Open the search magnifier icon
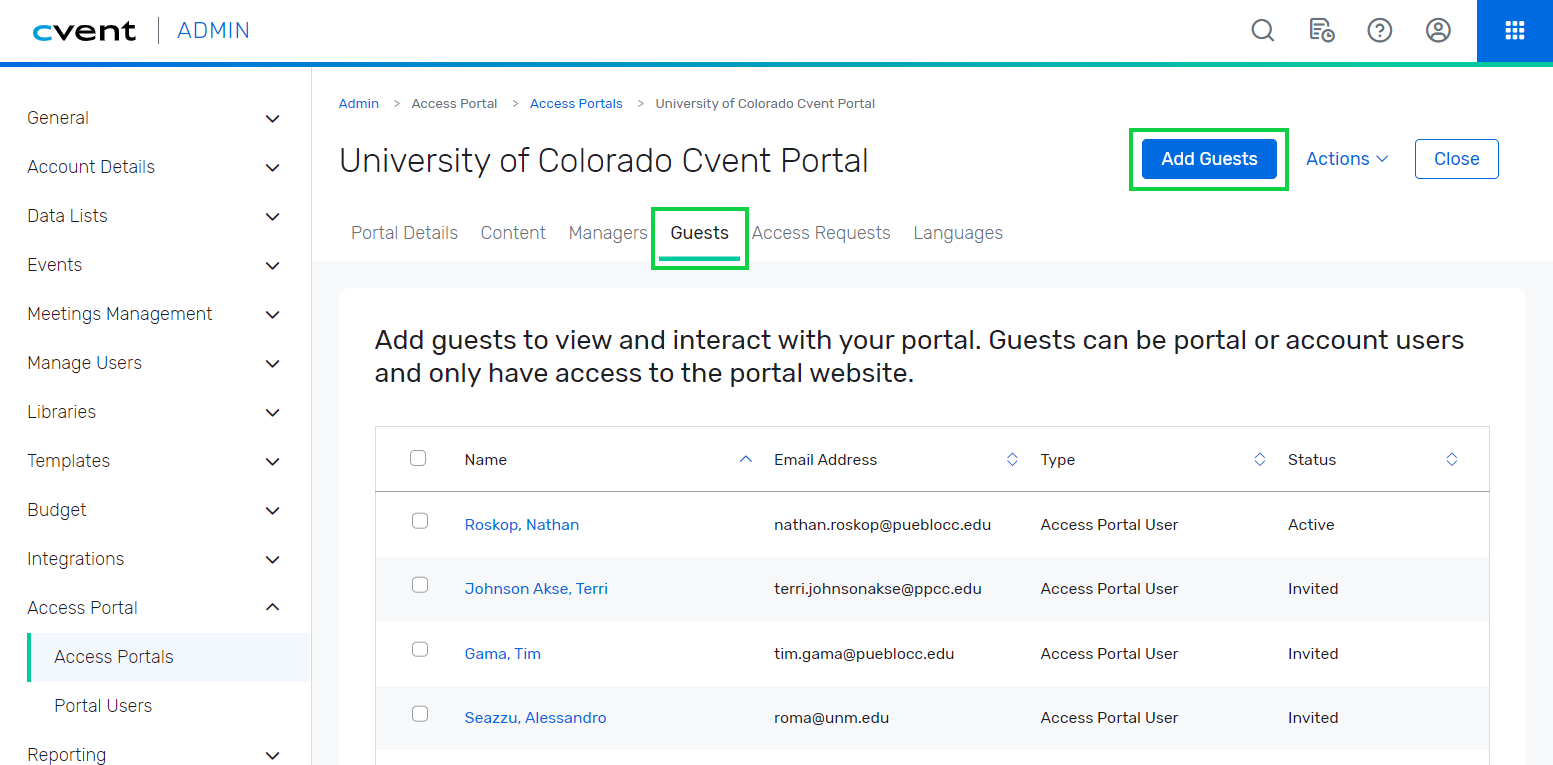 [1263, 31]
